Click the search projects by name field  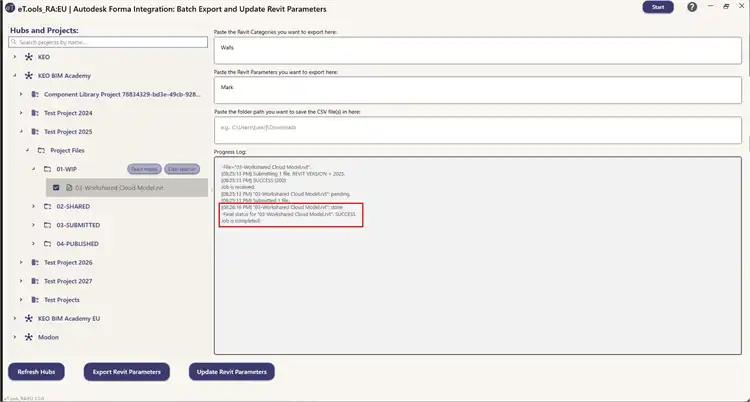108,42
